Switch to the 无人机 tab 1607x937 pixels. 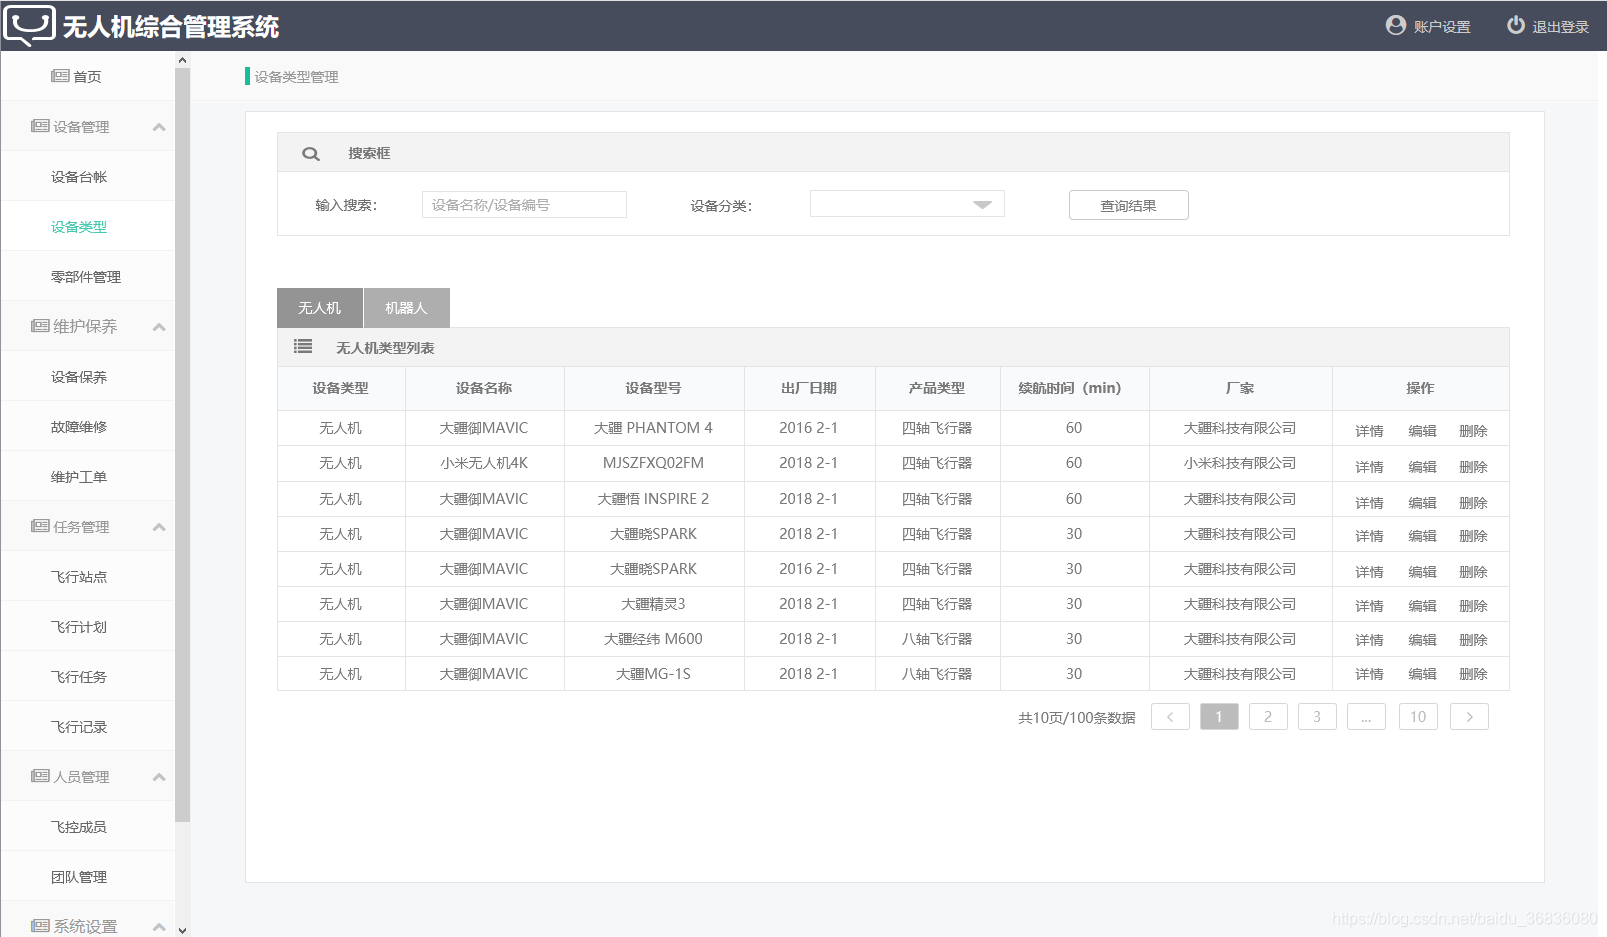(x=320, y=308)
